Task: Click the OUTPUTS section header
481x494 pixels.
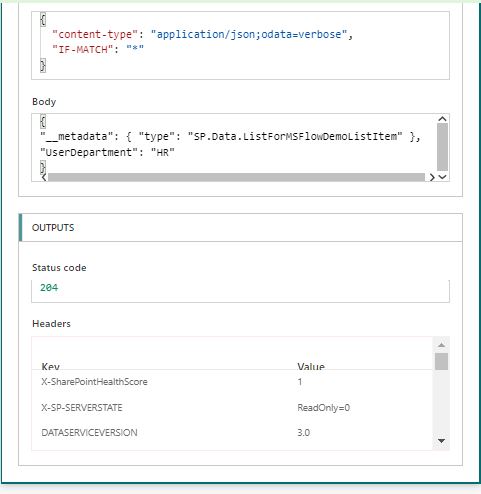Action: 240,228
